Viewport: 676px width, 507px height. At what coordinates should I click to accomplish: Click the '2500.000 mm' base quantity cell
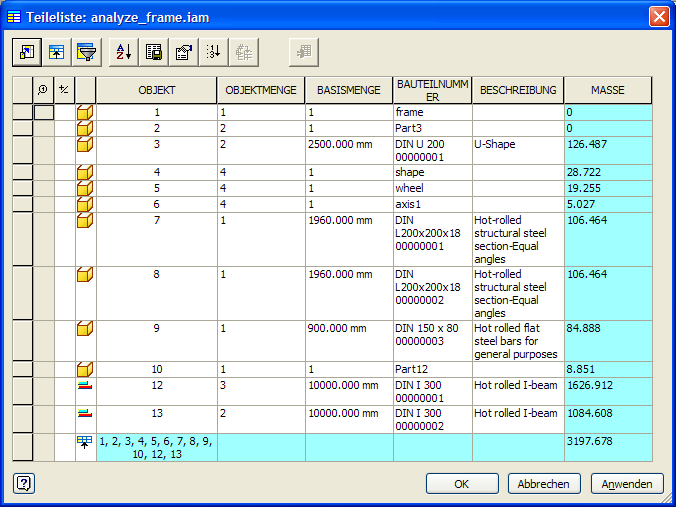[349, 150]
